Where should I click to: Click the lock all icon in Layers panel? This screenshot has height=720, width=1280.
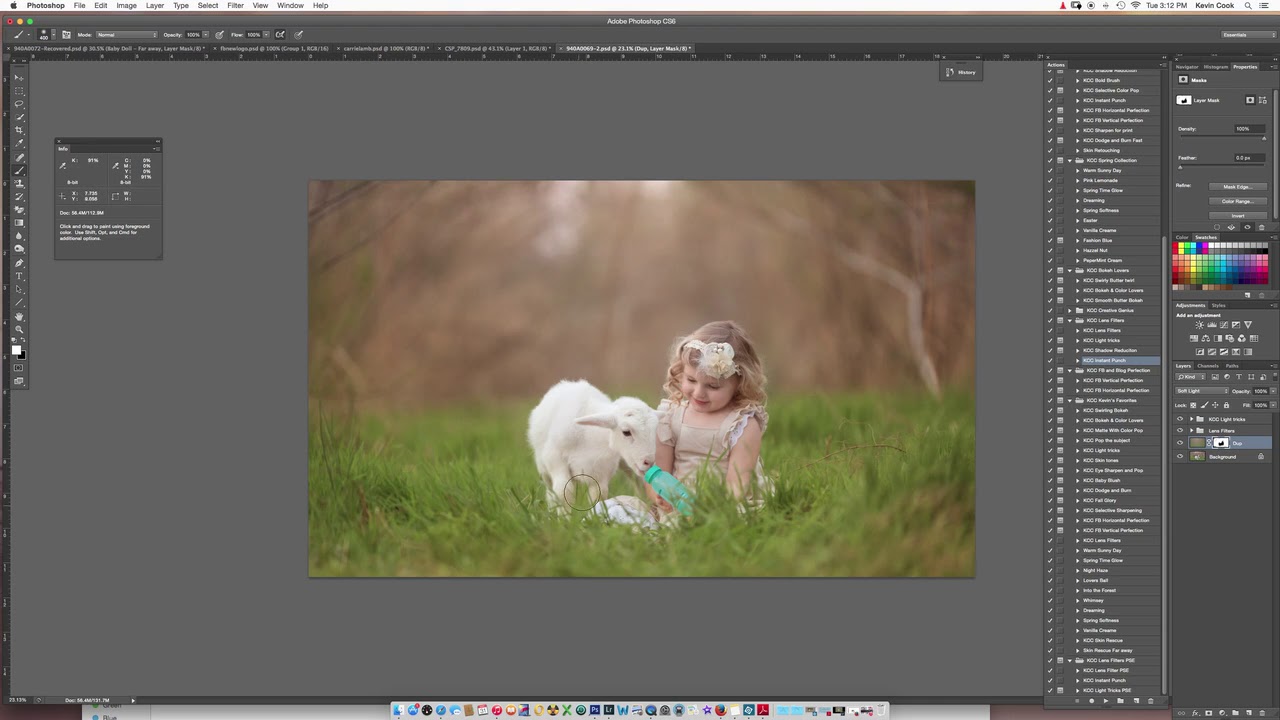(x=1226, y=405)
